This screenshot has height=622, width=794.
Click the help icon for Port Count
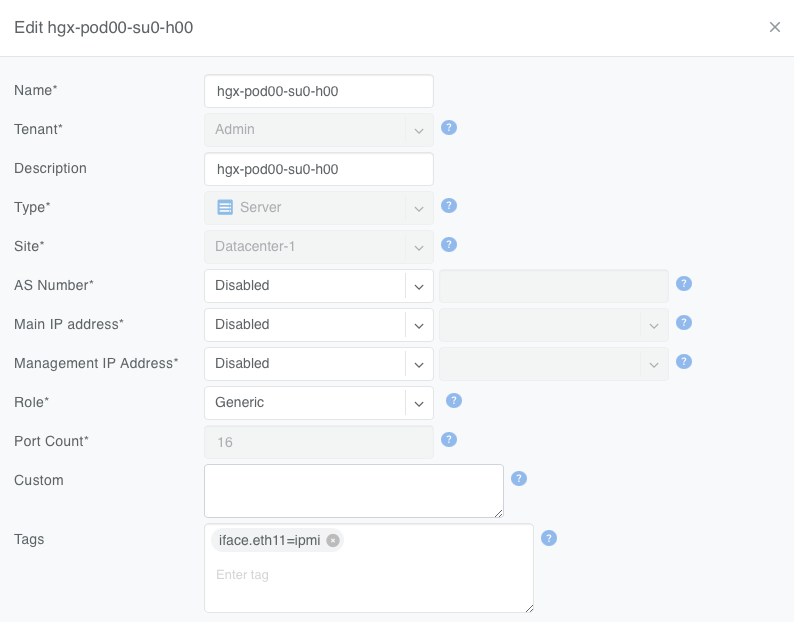(x=449, y=440)
